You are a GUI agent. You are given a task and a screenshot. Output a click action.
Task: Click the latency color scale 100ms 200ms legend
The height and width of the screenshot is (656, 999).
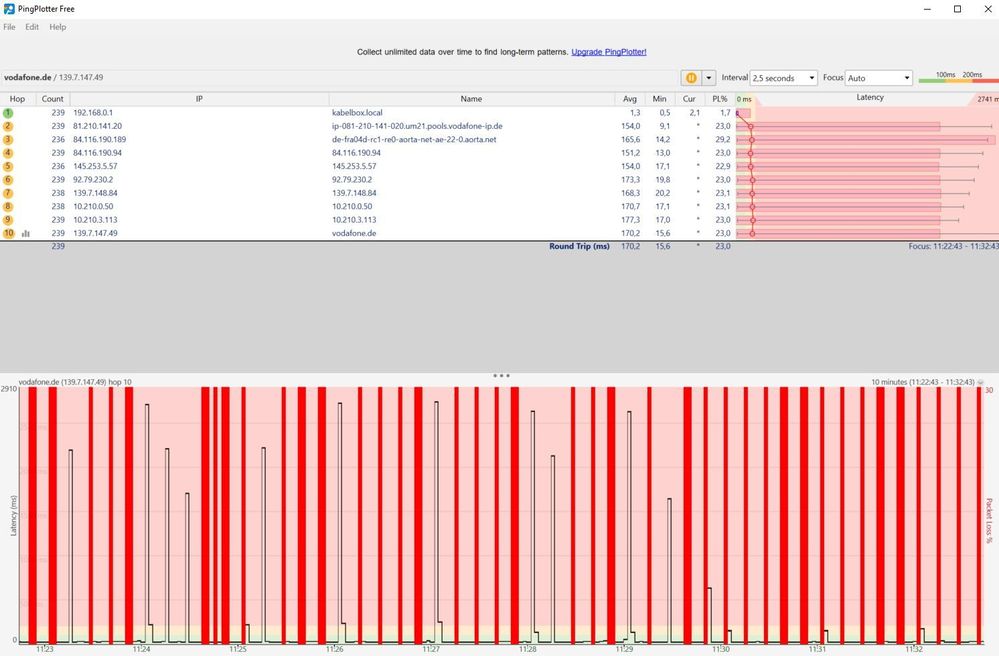(958, 78)
